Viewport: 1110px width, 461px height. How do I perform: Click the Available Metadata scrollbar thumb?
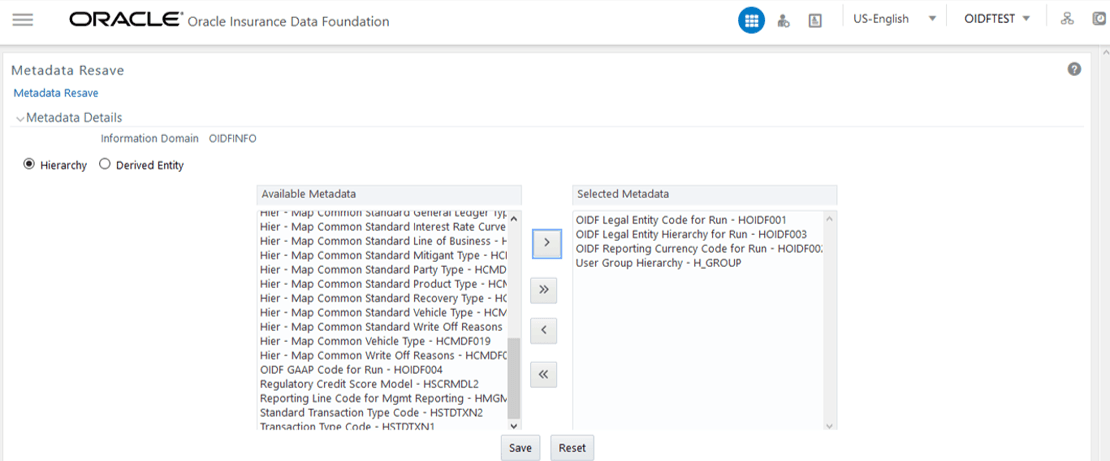[514, 377]
